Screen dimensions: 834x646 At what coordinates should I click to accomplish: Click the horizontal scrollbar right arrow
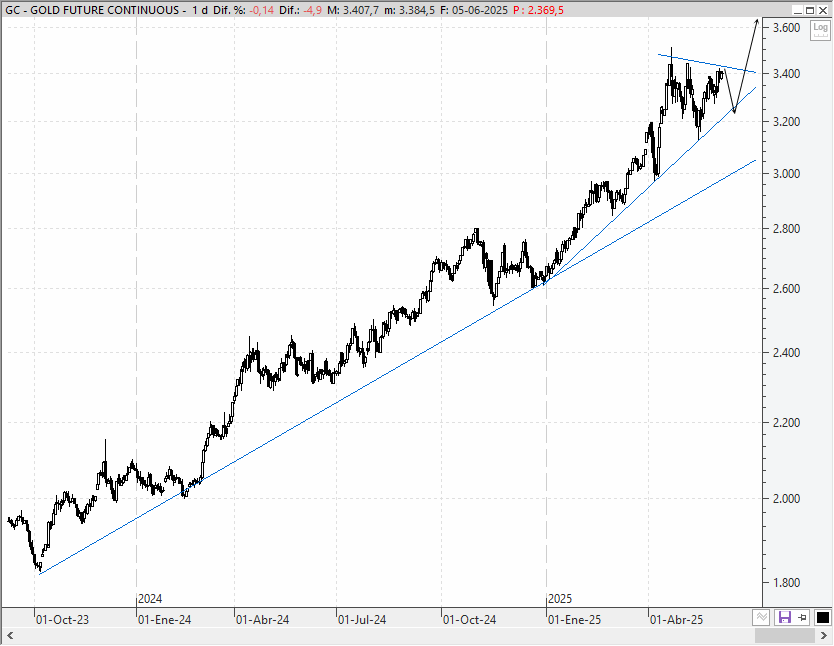point(824,636)
